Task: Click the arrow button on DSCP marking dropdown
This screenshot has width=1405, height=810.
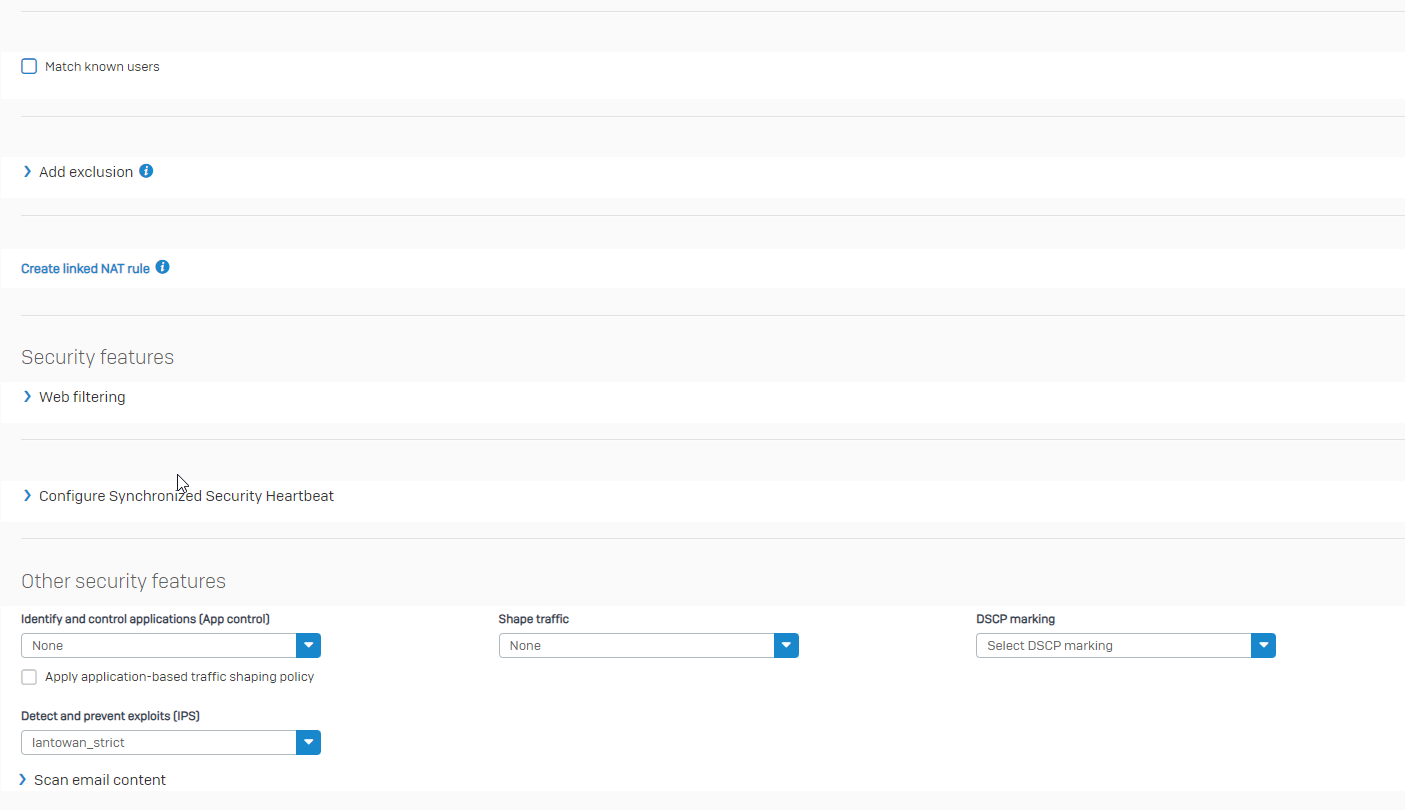Action: click(x=1263, y=646)
